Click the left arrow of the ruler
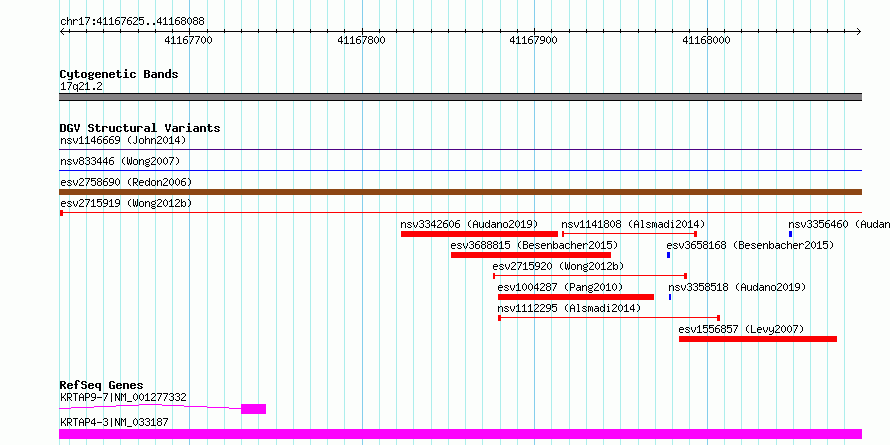Image resolution: width=890 pixels, height=445 pixels. [x=62, y=31]
